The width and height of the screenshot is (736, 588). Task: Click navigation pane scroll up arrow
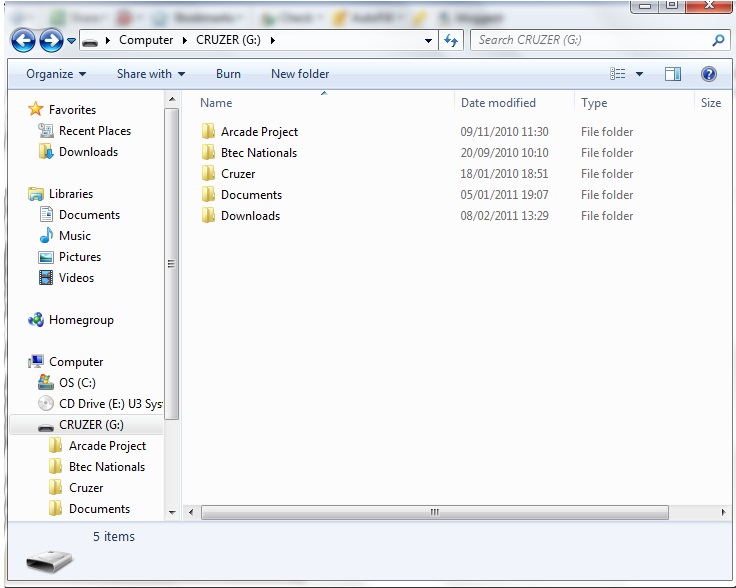(172, 99)
